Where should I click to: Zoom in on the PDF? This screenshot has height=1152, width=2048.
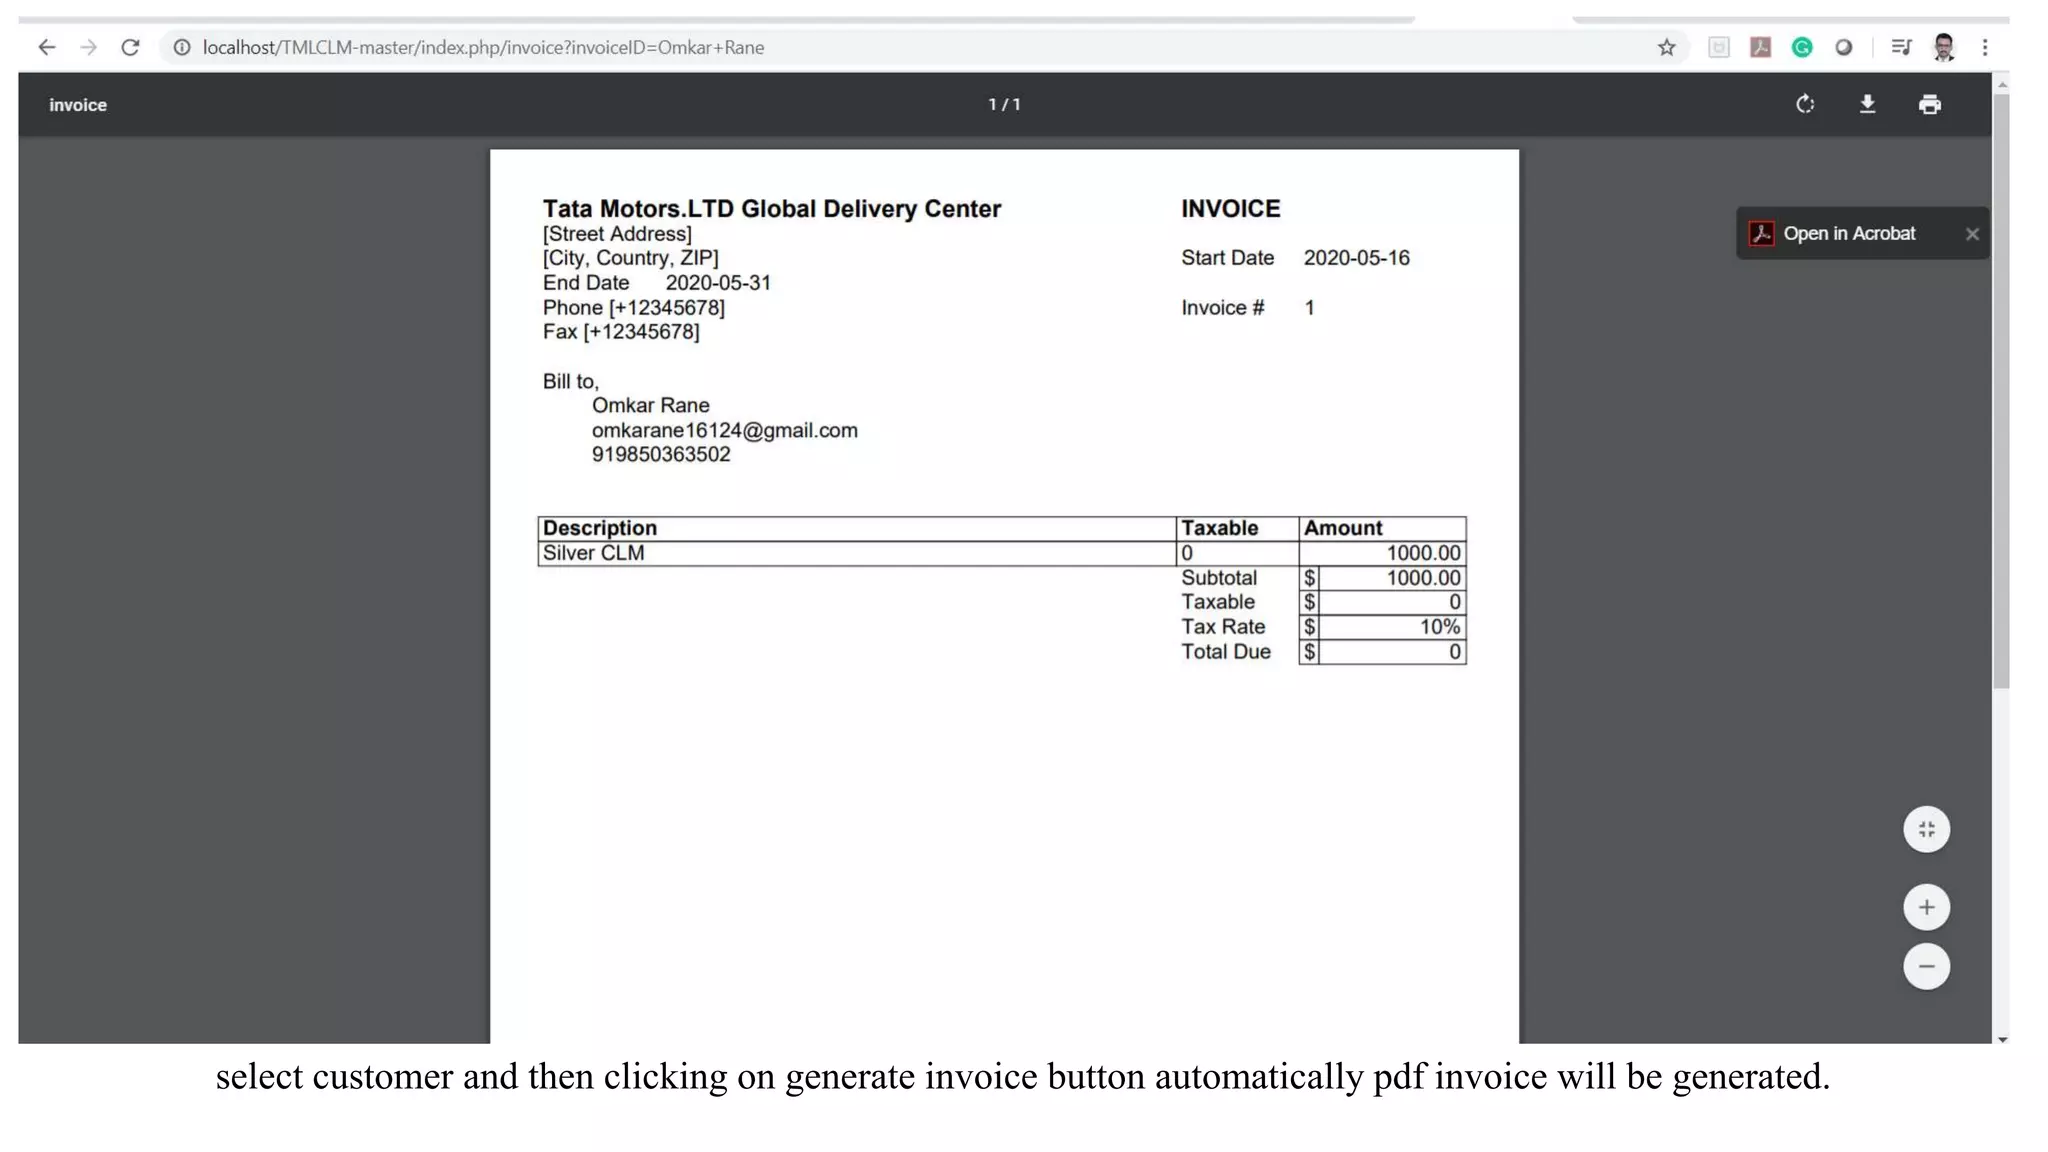[x=1926, y=907]
